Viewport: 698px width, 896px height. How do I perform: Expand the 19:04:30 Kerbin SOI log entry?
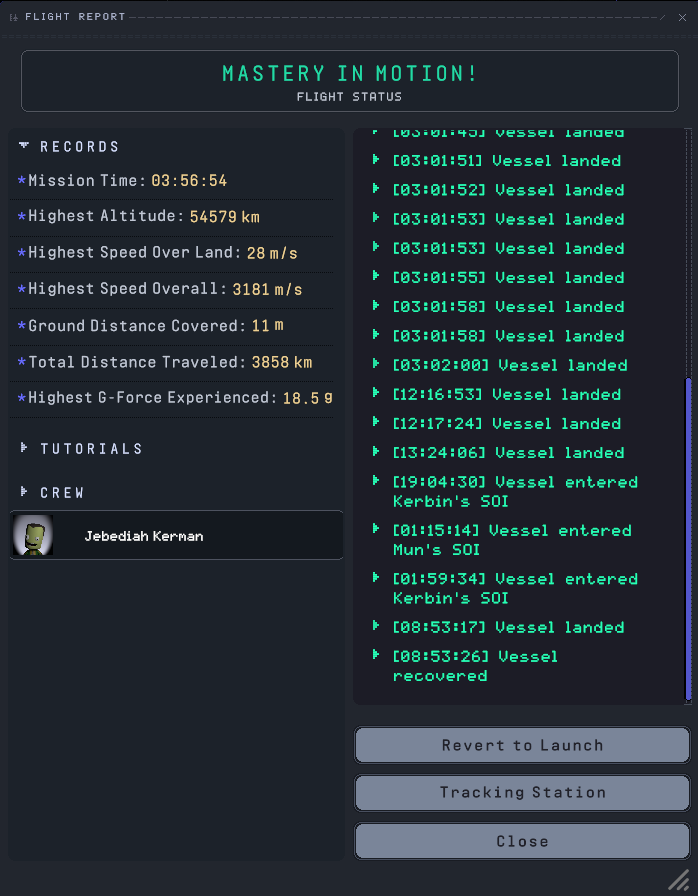(377, 481)
